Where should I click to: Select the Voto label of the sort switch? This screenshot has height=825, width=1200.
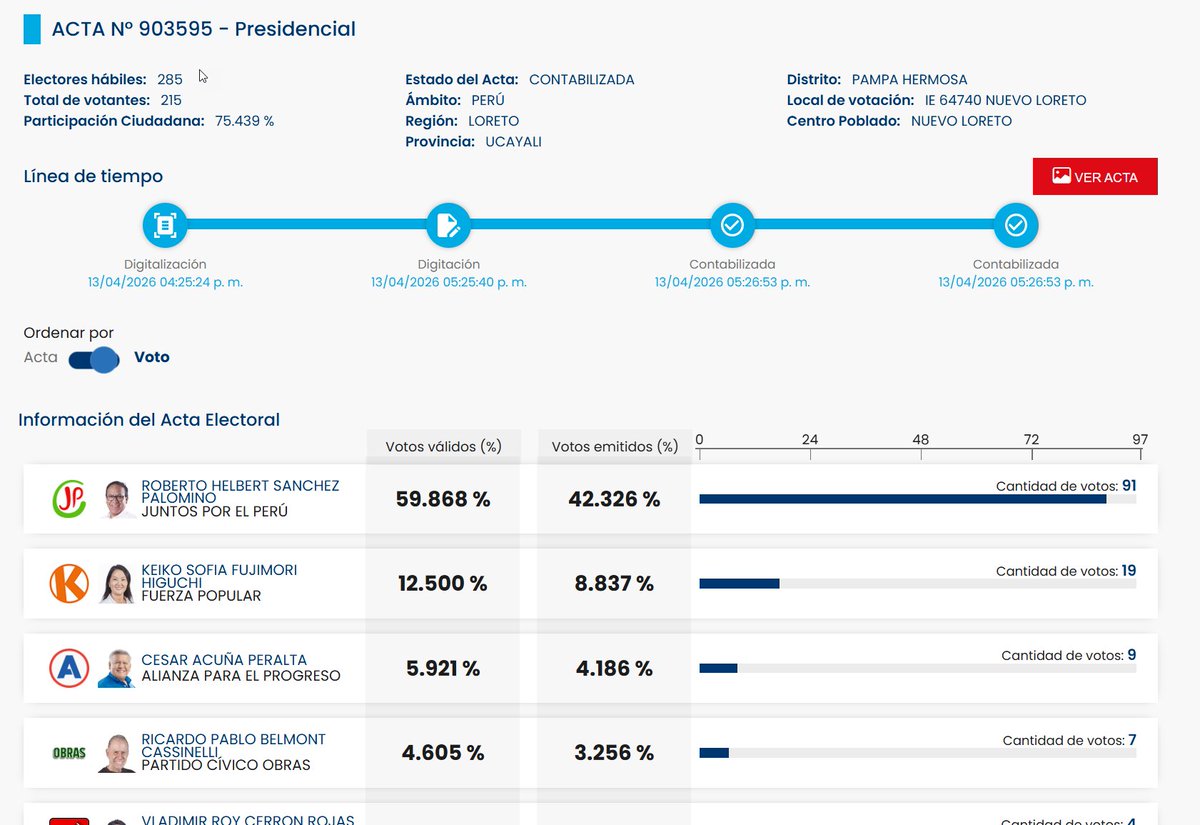(x=152, y=357)
